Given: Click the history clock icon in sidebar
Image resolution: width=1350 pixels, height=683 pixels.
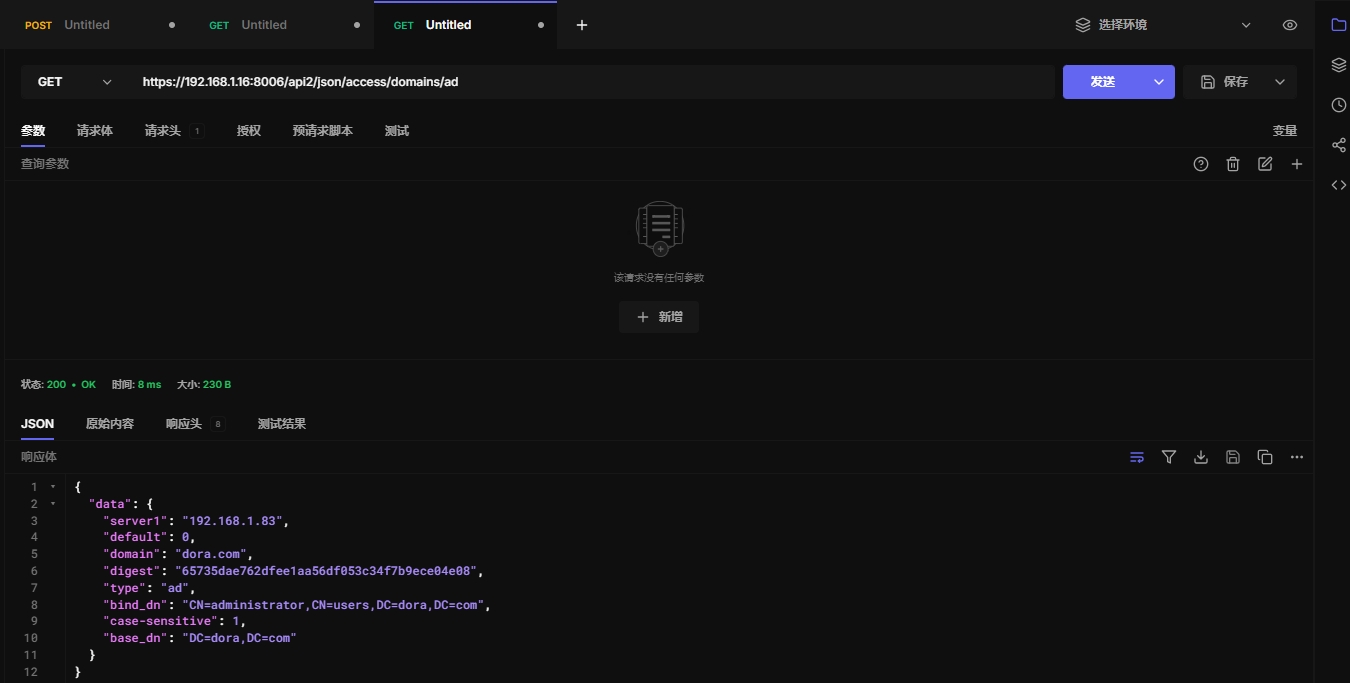Looking at the screenshot, I should click(x=1338, y=105).
